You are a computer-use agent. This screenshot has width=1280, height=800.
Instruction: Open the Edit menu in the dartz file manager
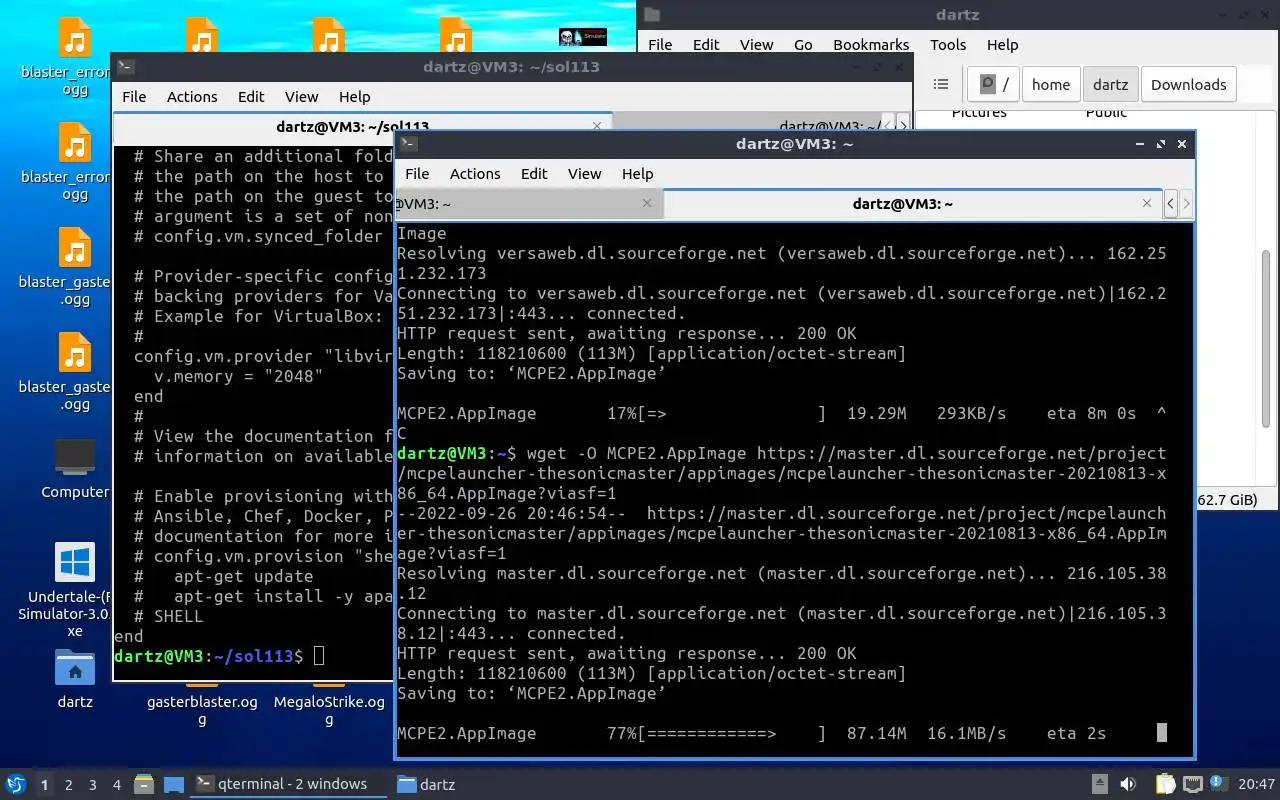point(706,44)
